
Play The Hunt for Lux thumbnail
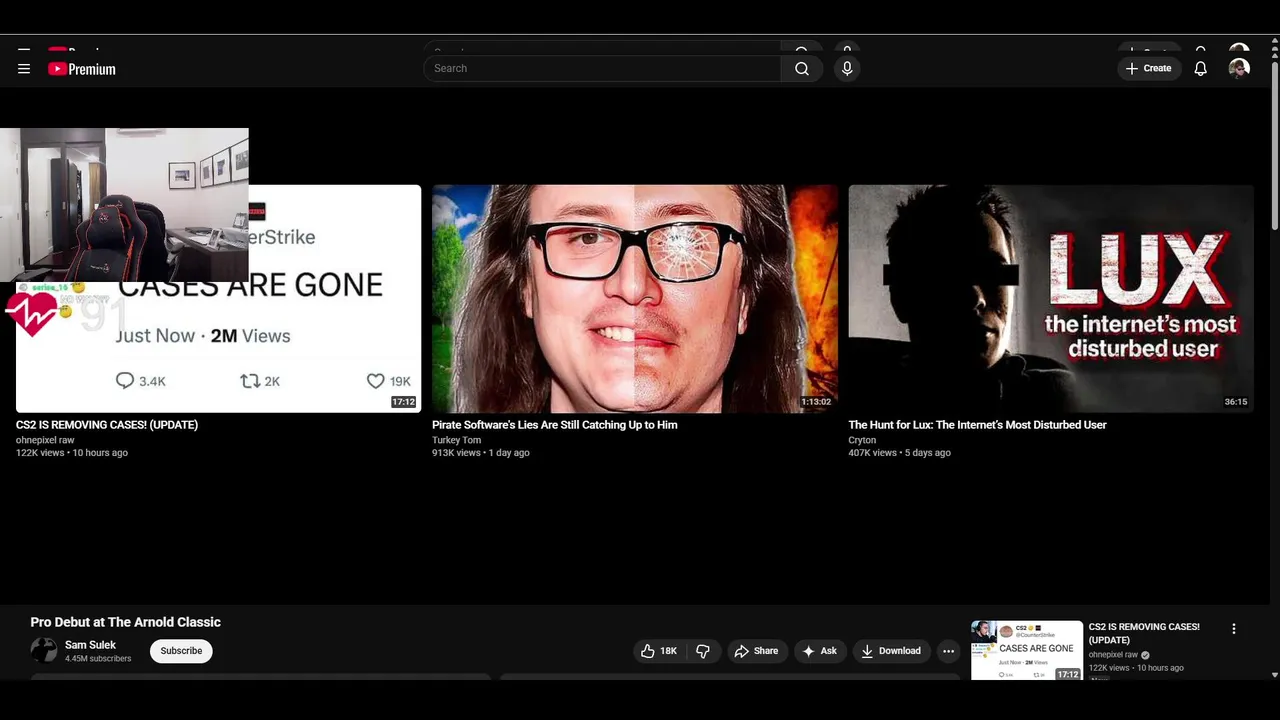click(1051, 298)
